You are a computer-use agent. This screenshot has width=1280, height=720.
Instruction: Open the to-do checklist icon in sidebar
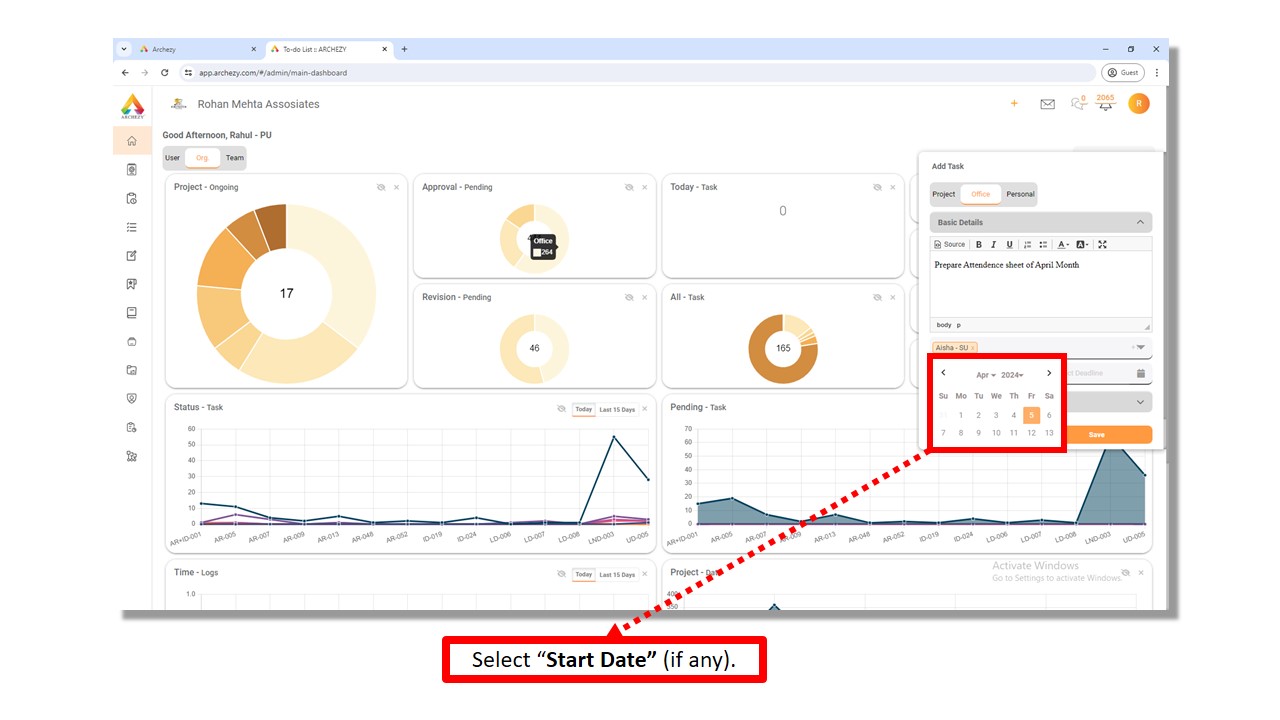pyautogui.click(x=131, y=227)
